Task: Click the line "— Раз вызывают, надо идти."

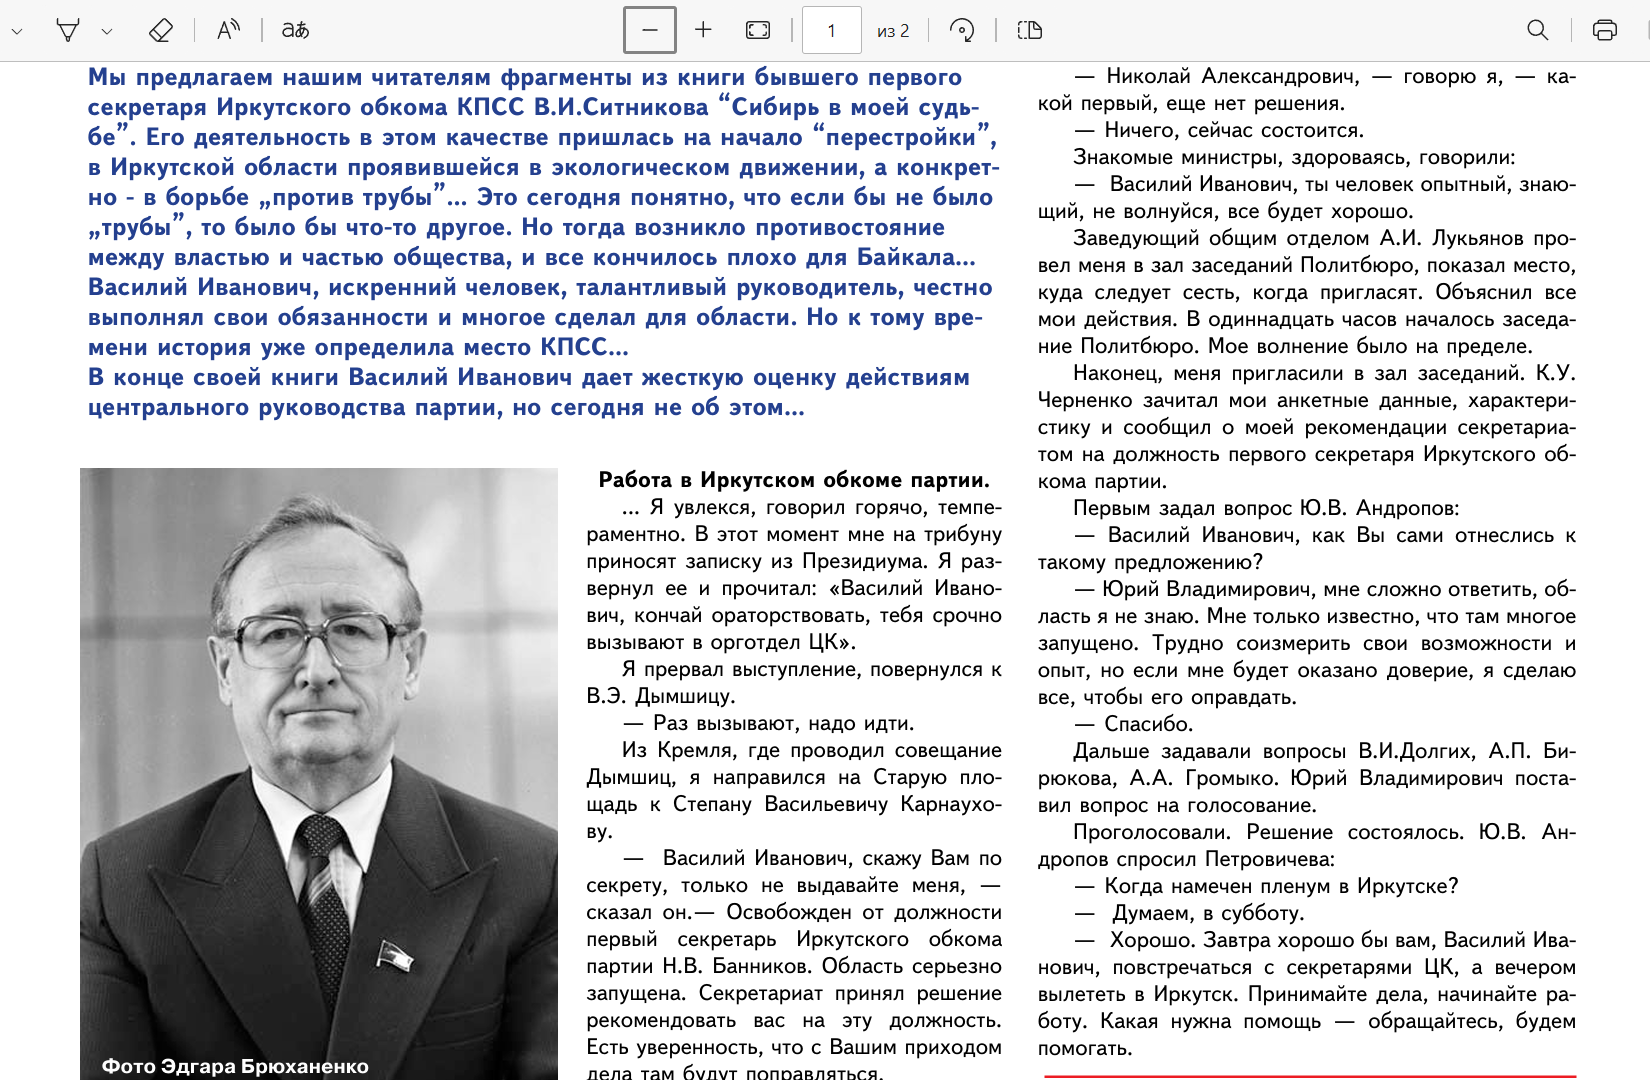Action: coord(768,723)
